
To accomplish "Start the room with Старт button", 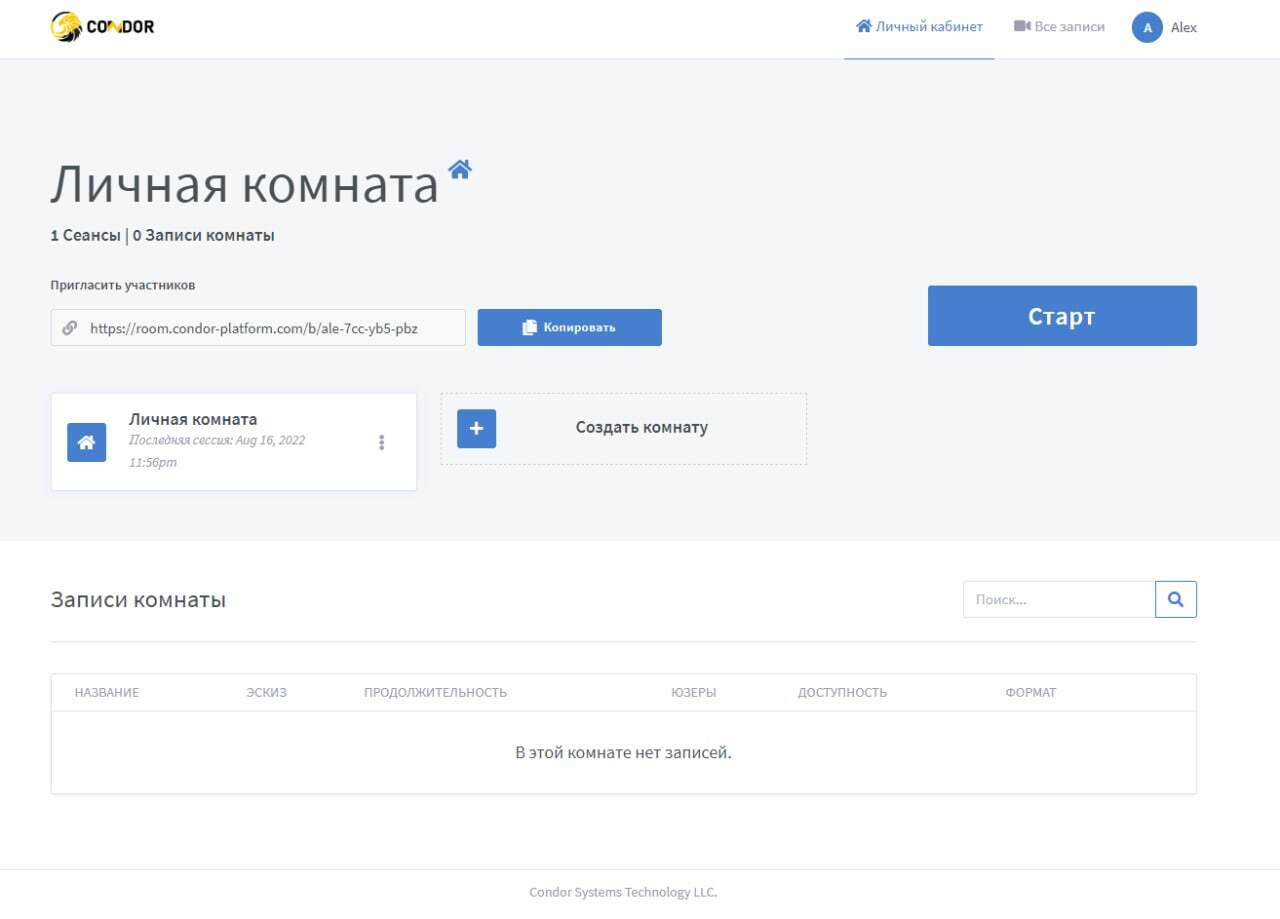I will [x=1062, y=316].
